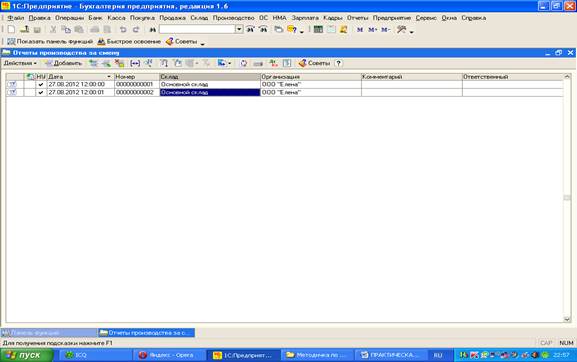Image resolution: width=577 pixels, height=362 pixels.
Task: Click the Организация column header
Action: [311, 77]
